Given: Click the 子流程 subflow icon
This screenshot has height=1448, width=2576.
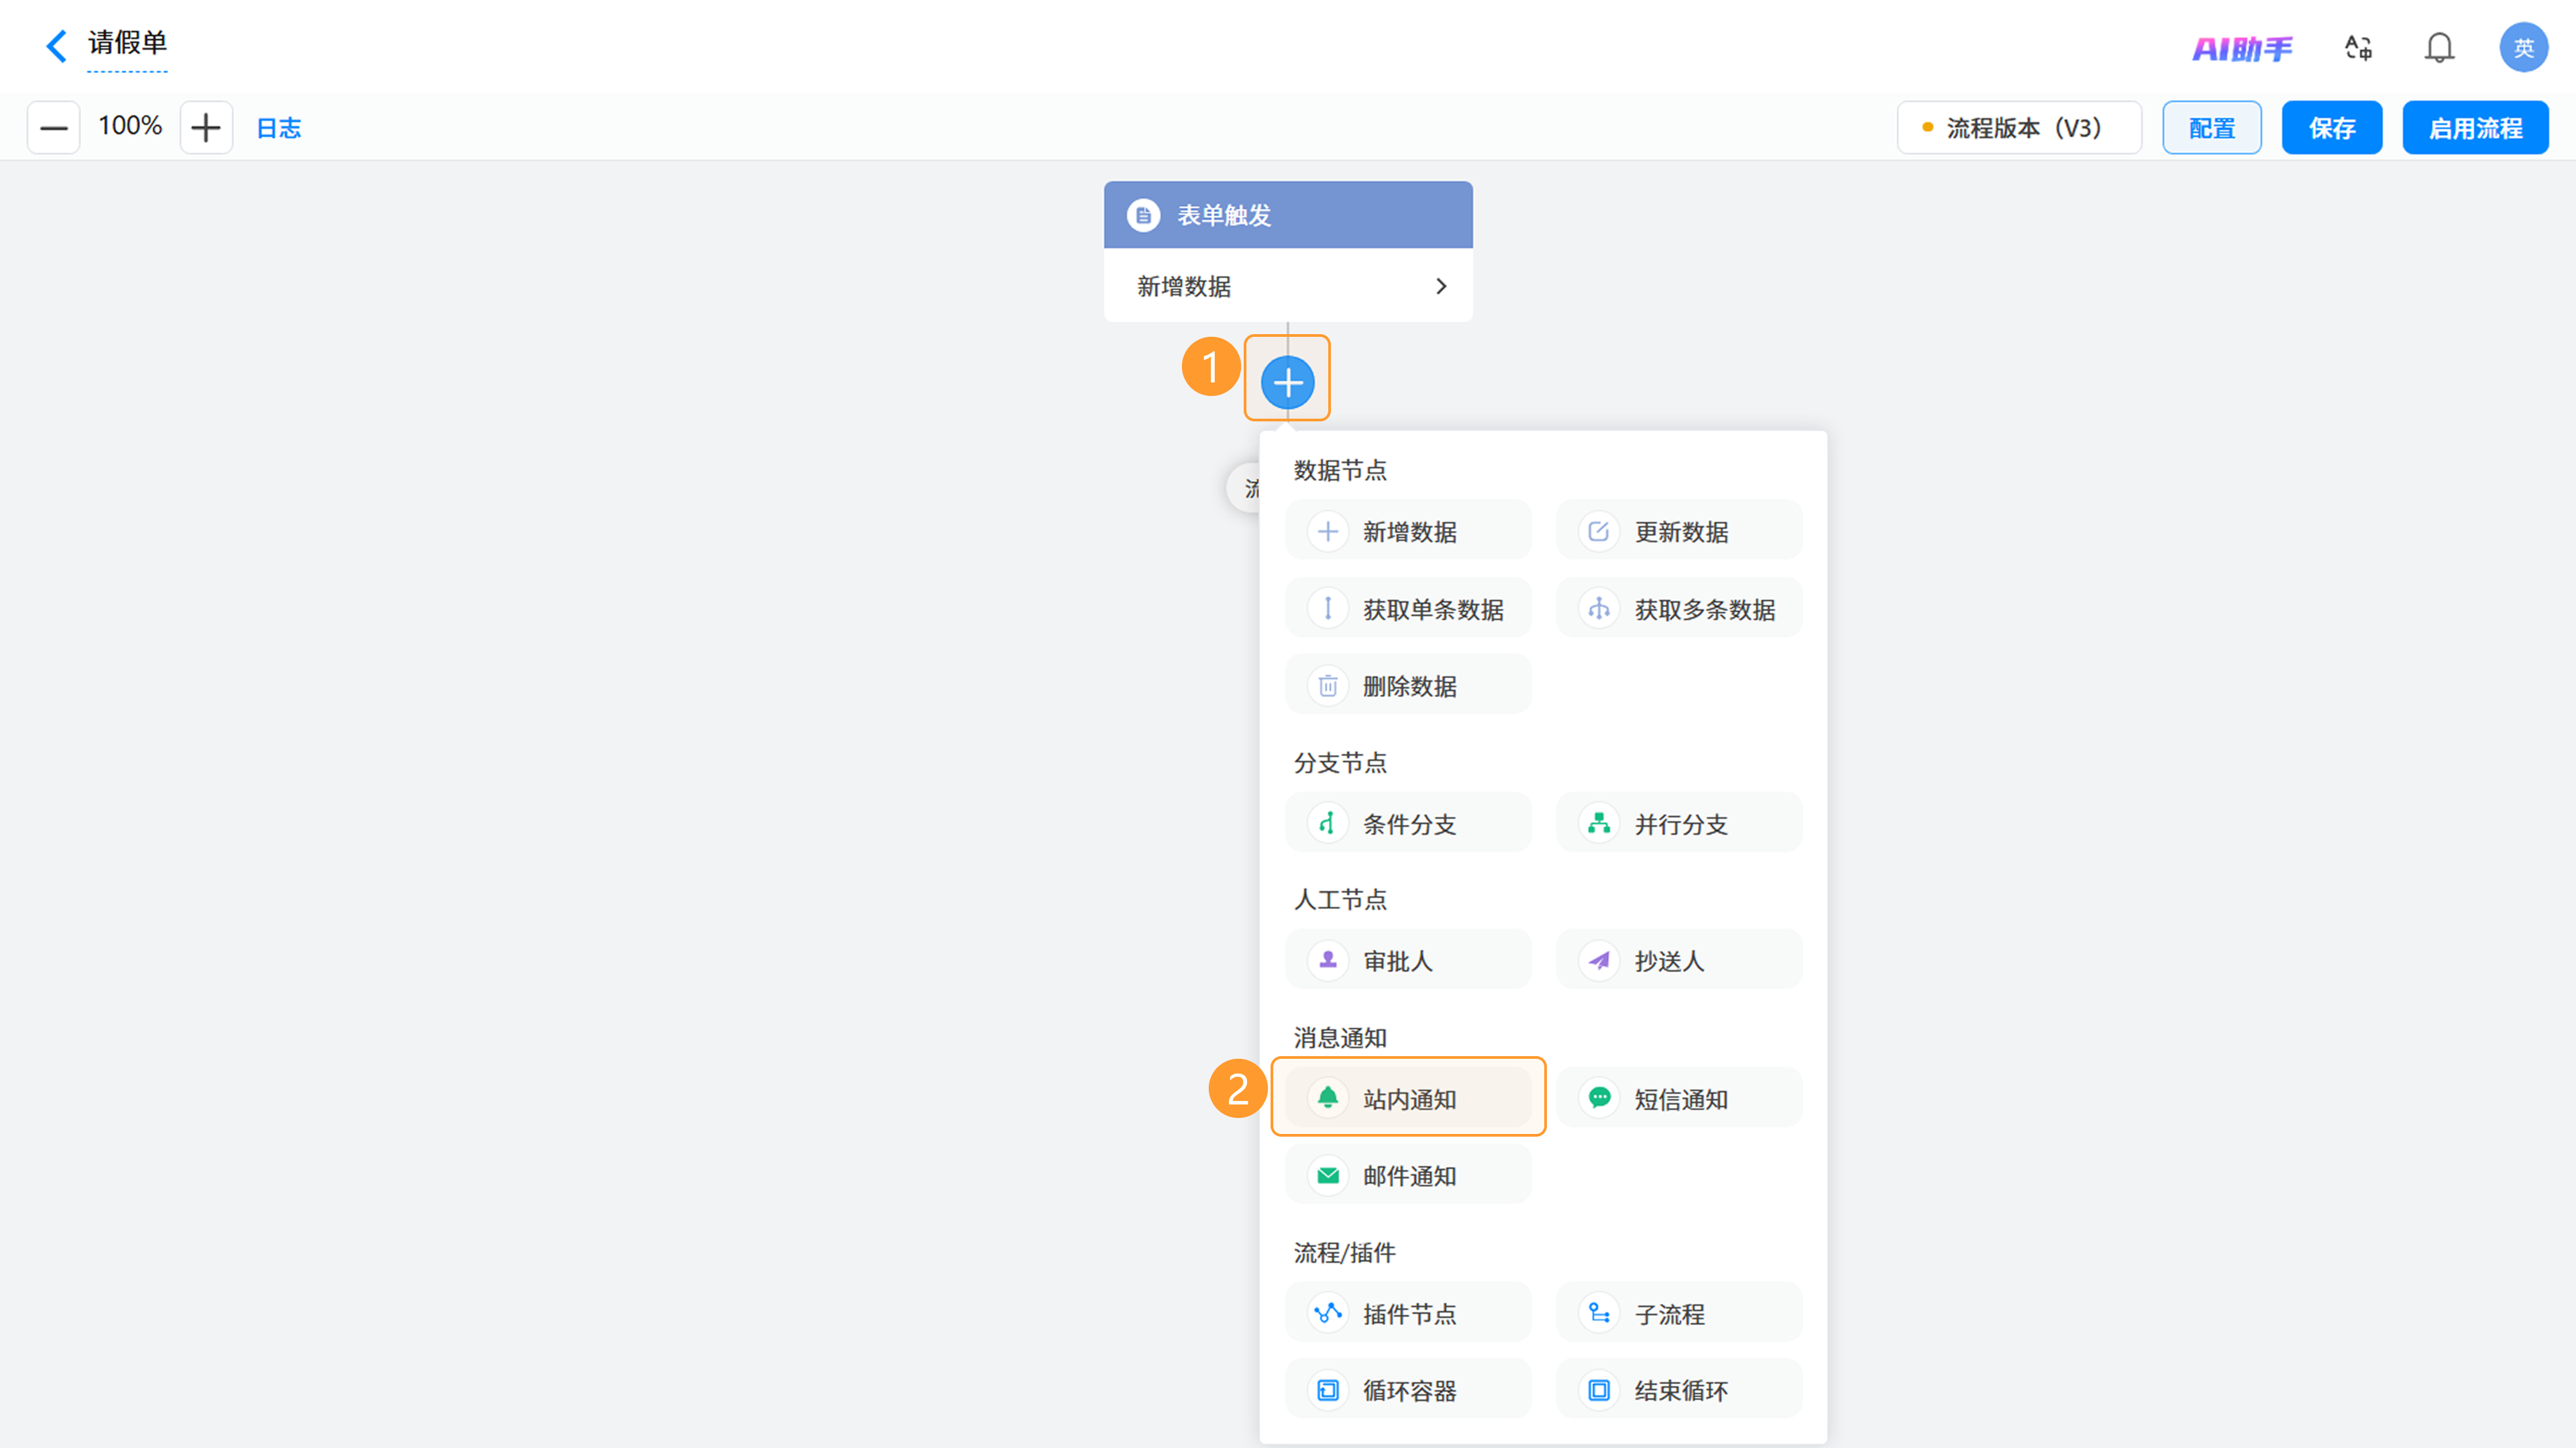Looking at the screenshot, I should (1598, 1313).
